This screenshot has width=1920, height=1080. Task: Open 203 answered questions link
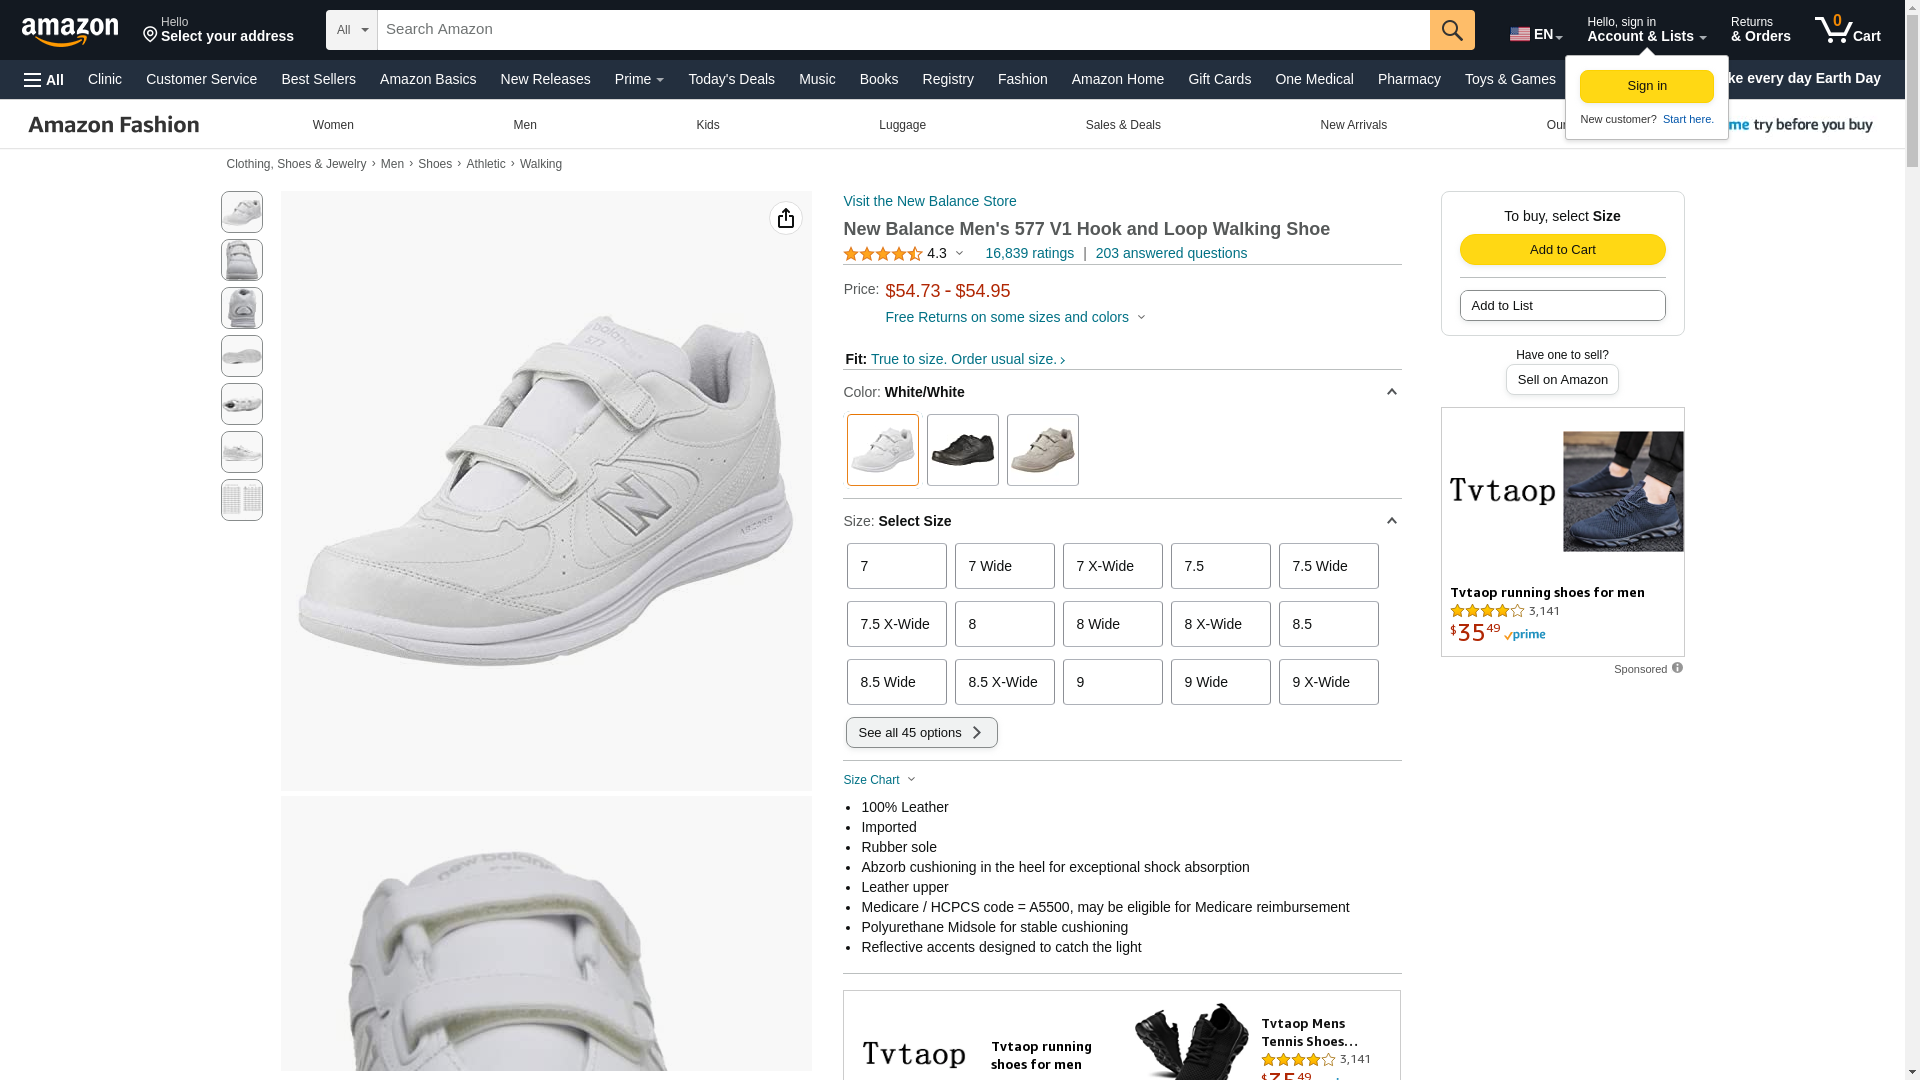1171,253
